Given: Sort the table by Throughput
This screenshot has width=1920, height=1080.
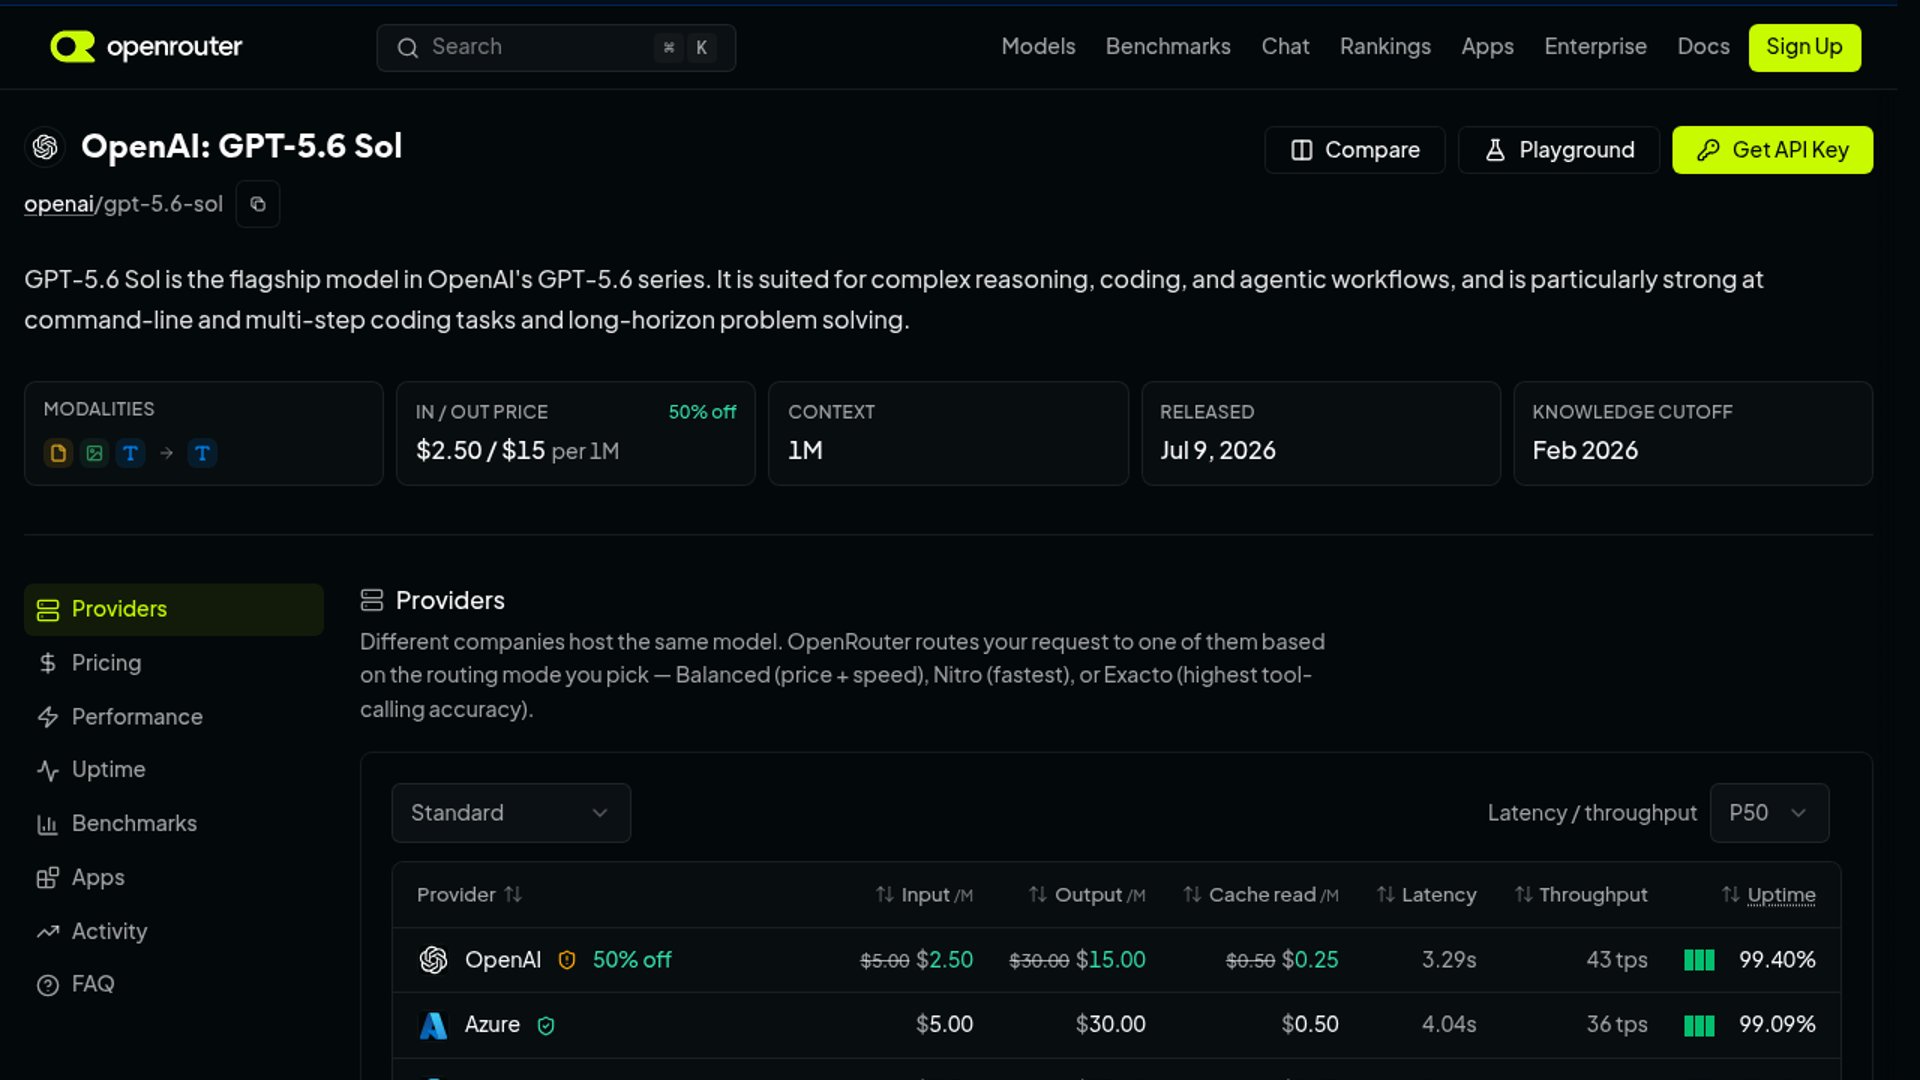Looking at the screenshot, I should coord(1580,895).
